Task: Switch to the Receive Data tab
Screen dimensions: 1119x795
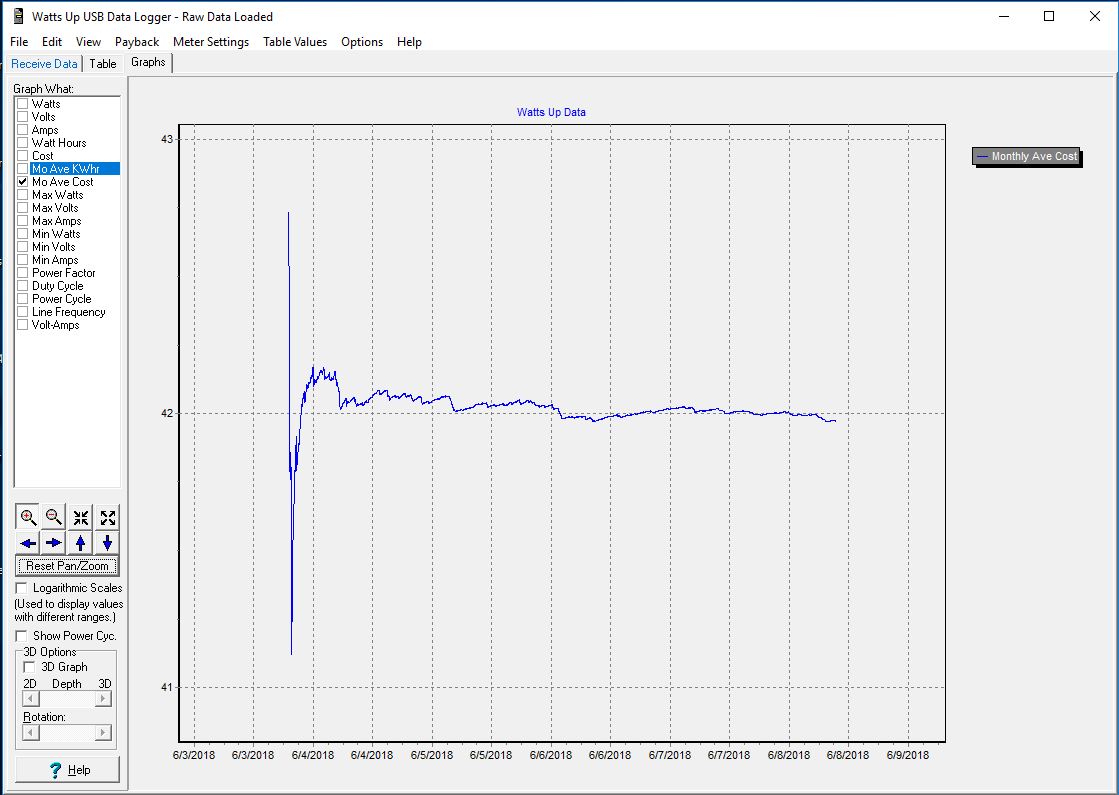Action: click(x=44, y=64)
